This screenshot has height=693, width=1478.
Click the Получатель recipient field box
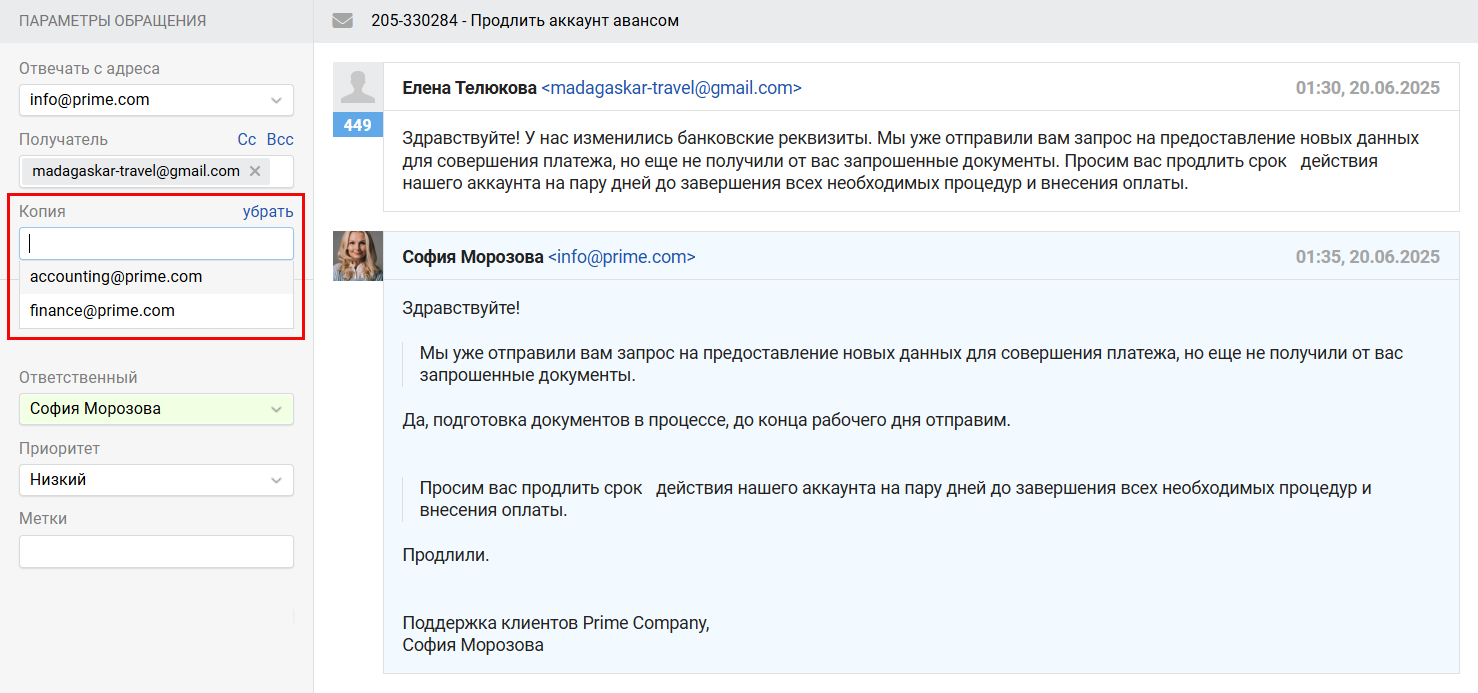[x=280, y=171]
